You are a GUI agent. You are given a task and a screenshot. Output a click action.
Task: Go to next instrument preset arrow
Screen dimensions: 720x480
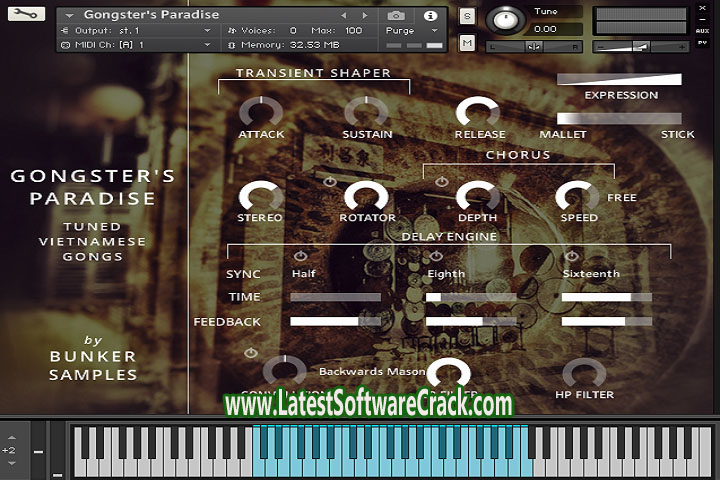[x=365, y=16]
